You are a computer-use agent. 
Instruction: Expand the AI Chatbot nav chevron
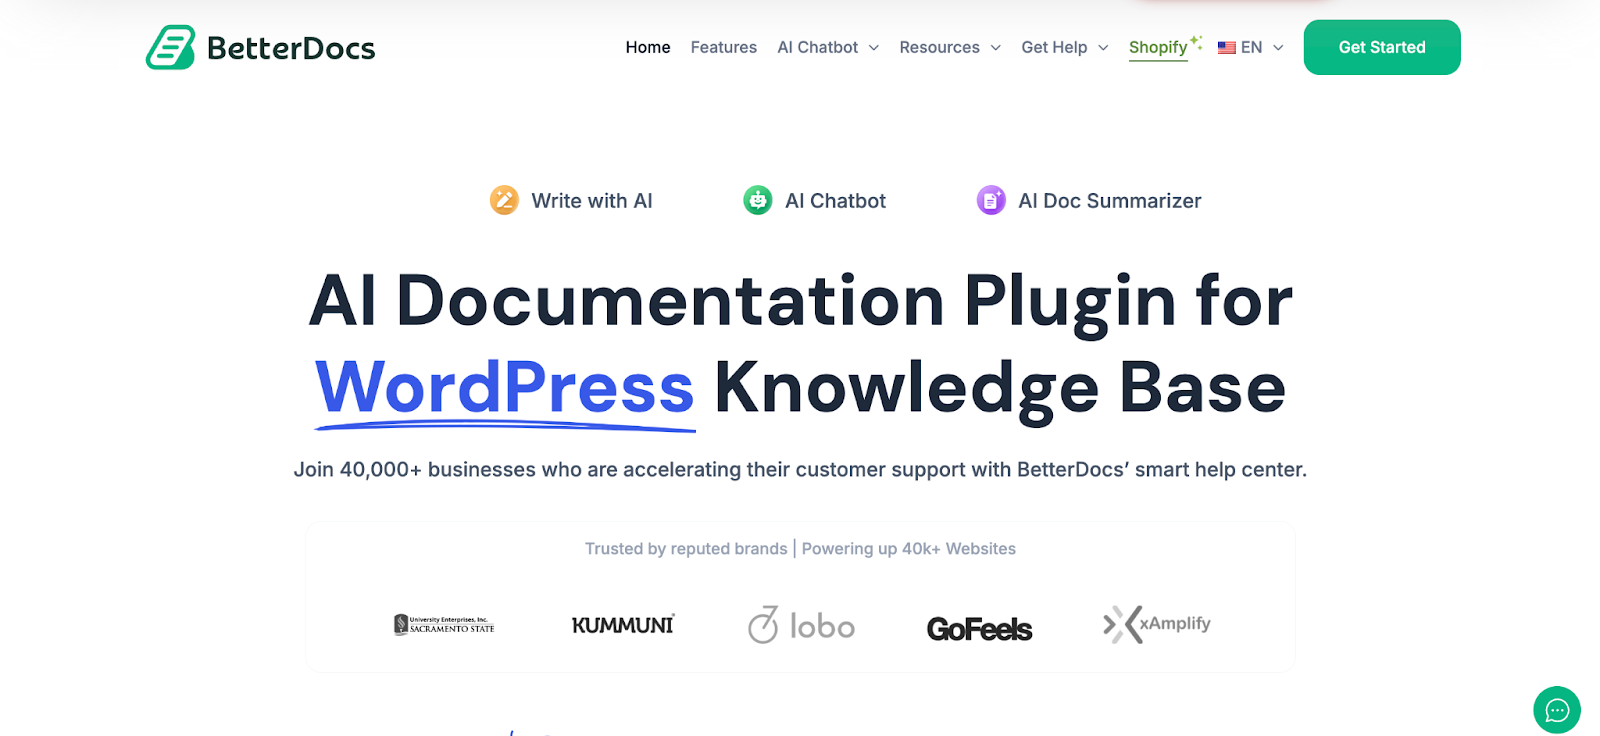874,48
